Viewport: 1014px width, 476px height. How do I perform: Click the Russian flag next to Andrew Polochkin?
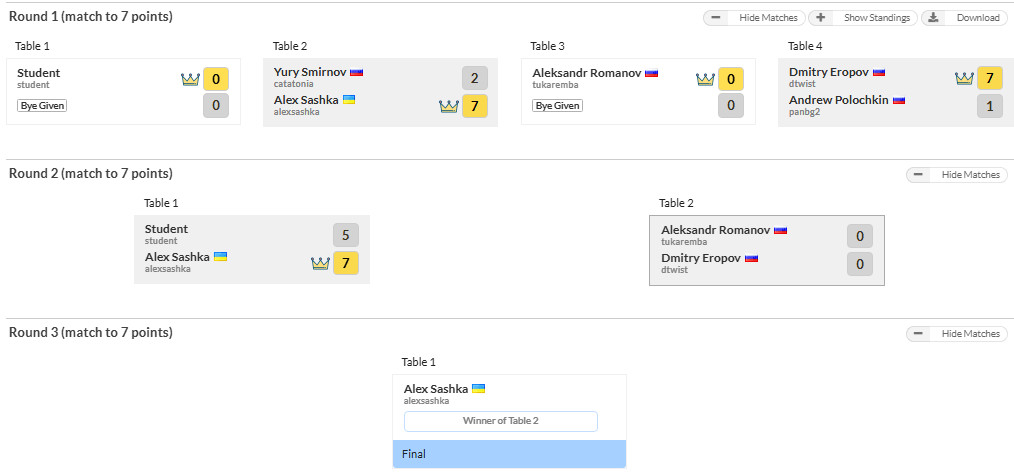(898, 100)
